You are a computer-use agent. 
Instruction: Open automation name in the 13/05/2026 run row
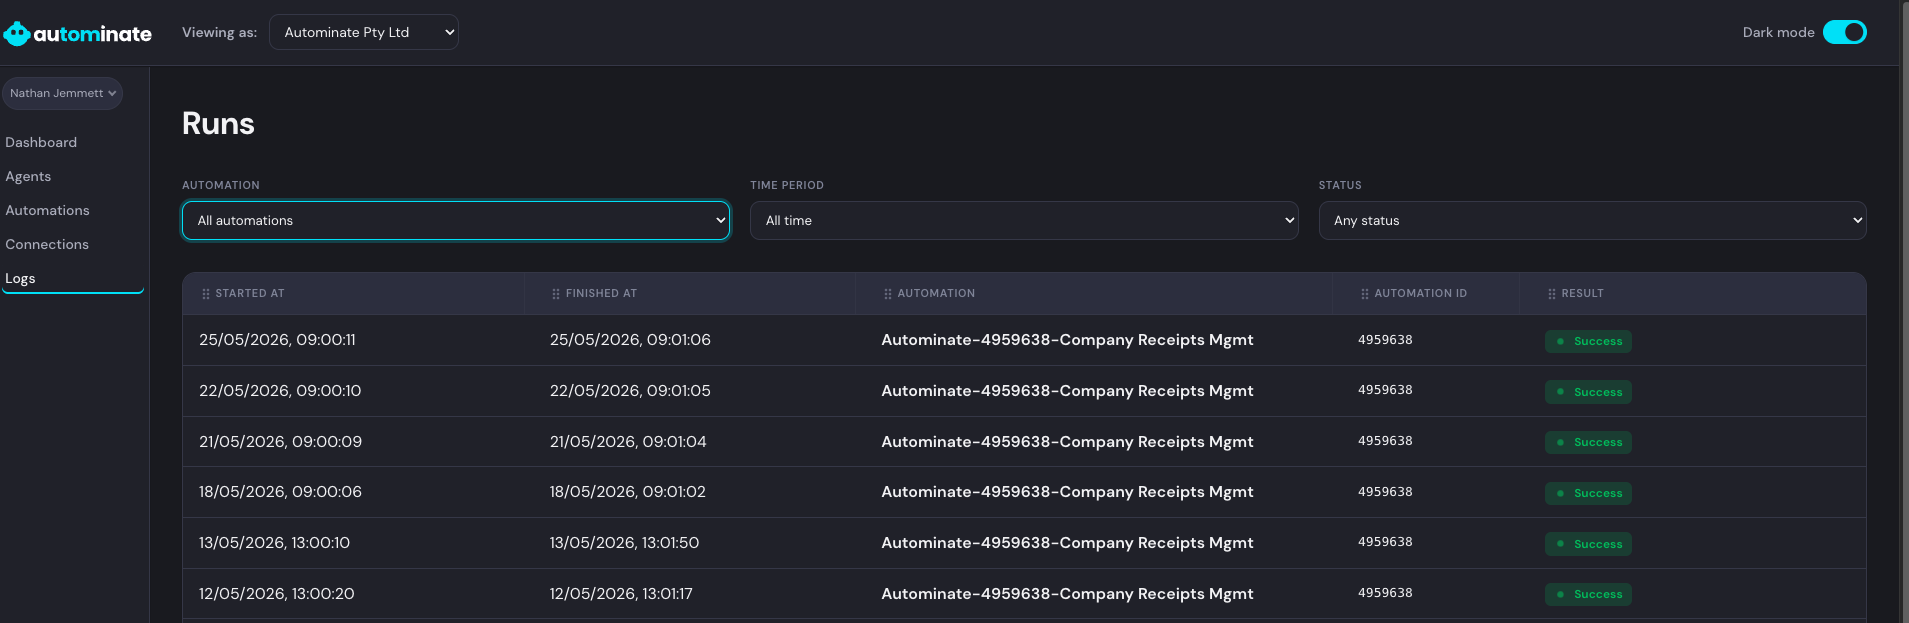(1067, 543)
